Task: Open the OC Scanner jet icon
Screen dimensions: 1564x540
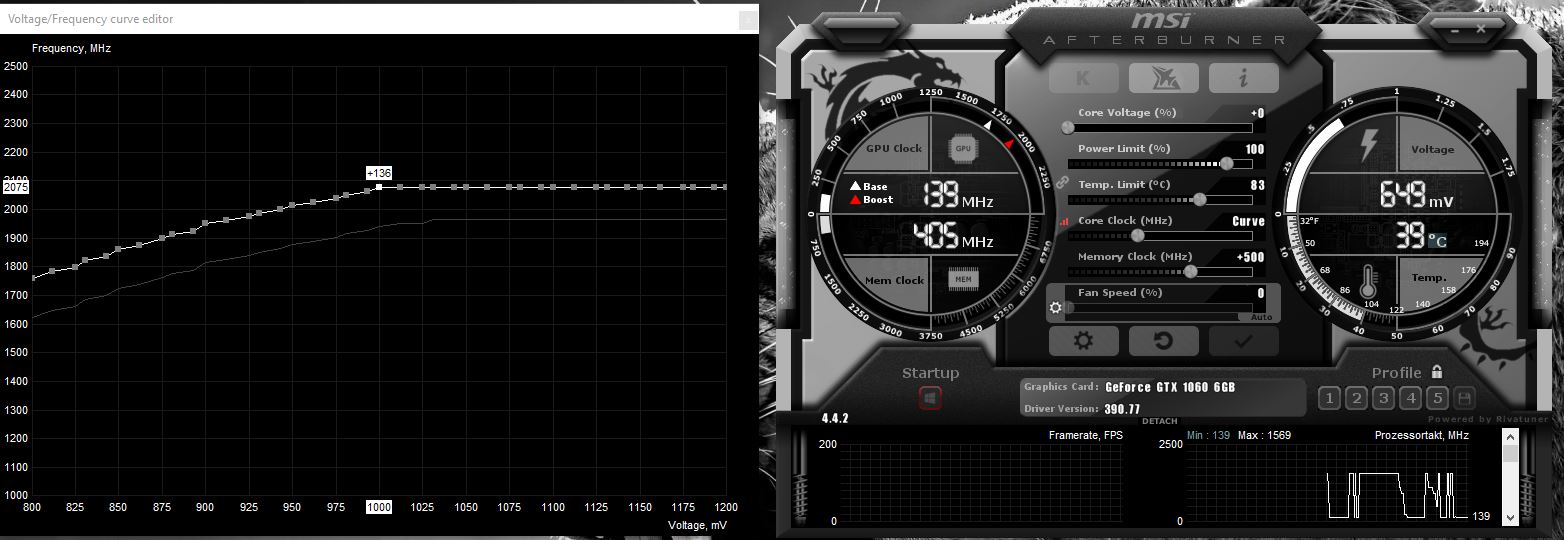Action: 1164,78
